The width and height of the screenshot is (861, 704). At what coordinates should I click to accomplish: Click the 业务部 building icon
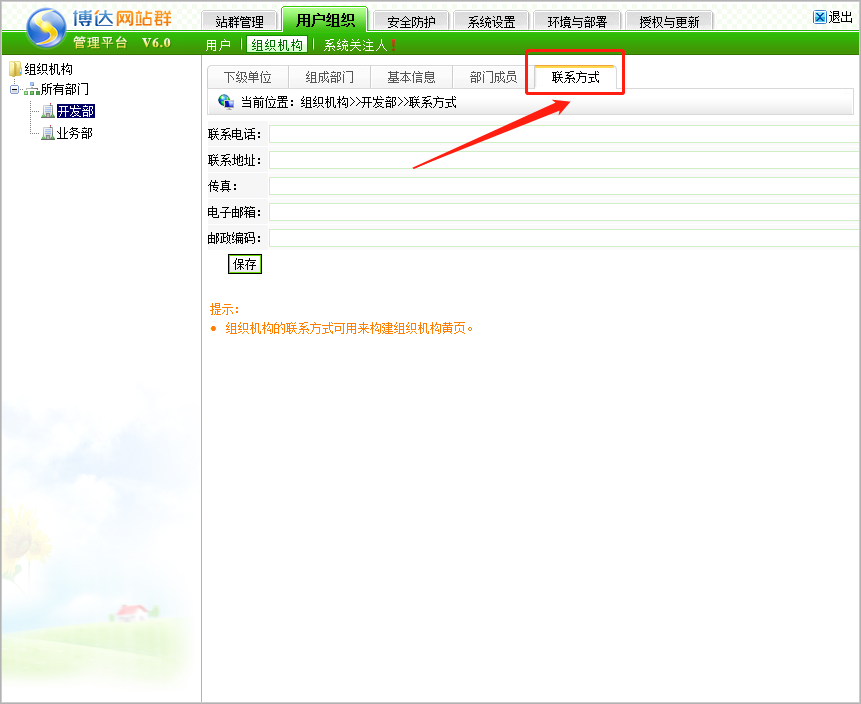[x=48, y=133]
